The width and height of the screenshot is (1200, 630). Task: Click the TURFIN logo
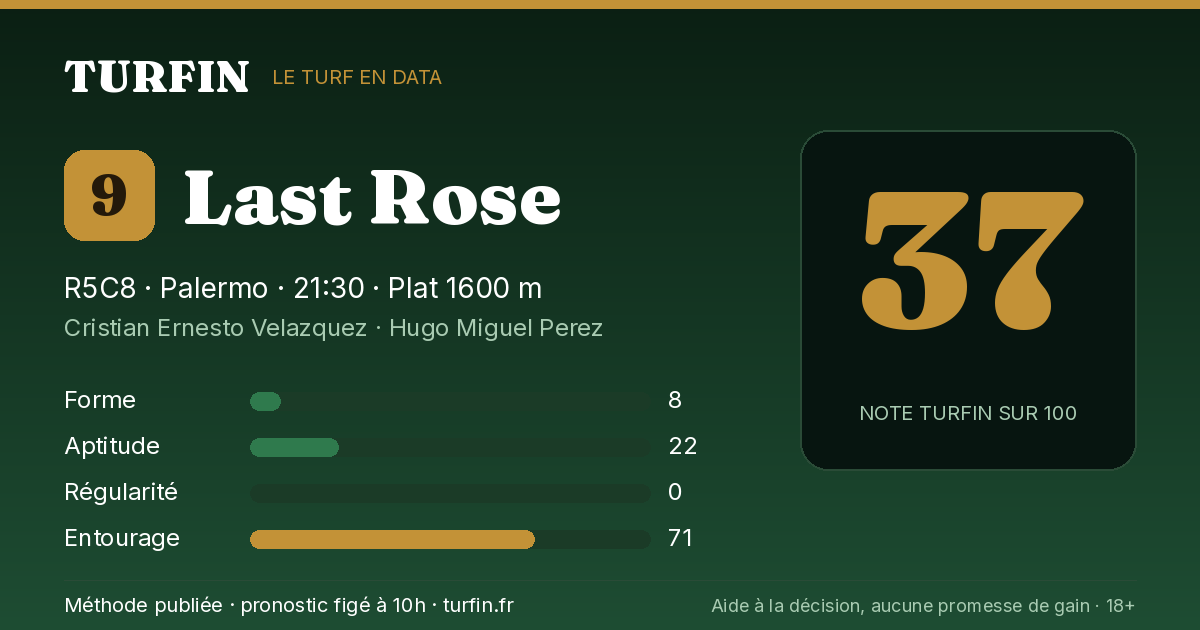click(x=156, y=77)
